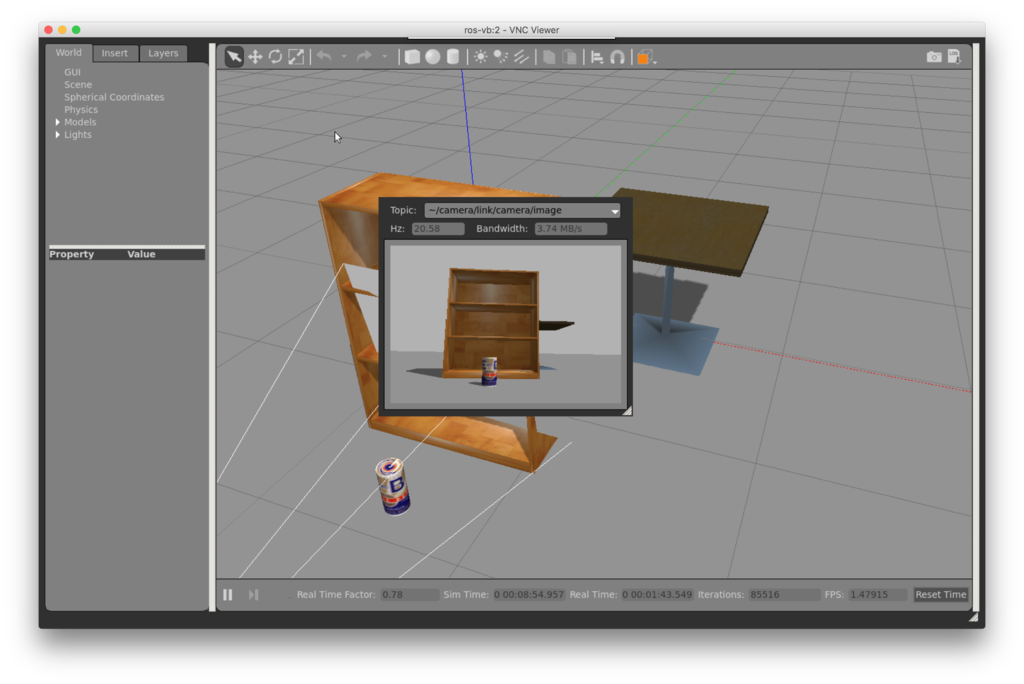Take a screenshot with the camera icon

[x=933, y=57]
